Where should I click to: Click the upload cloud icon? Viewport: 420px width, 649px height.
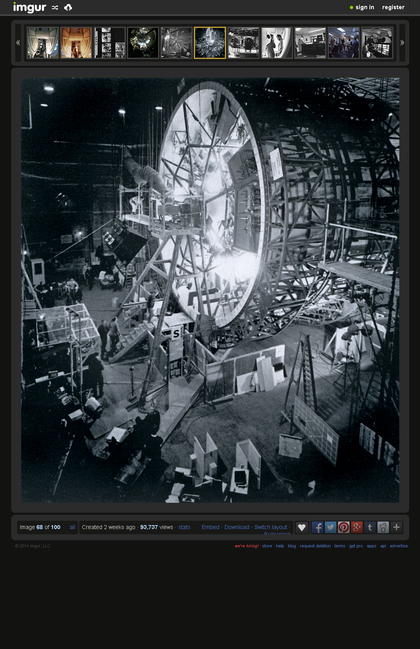(x=68, y=7)
